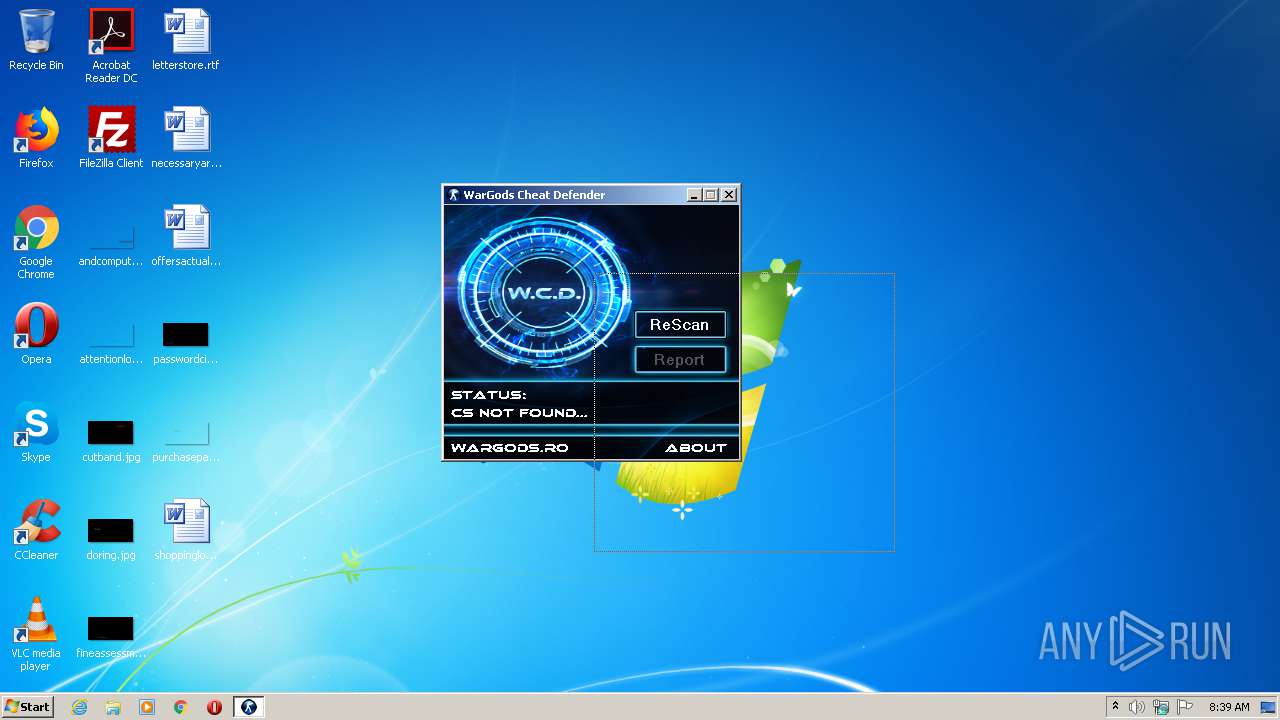This screenshot has height=720, width=1280.
Task: Click the CS NOT FOUND status text
Action: point(519,413)
